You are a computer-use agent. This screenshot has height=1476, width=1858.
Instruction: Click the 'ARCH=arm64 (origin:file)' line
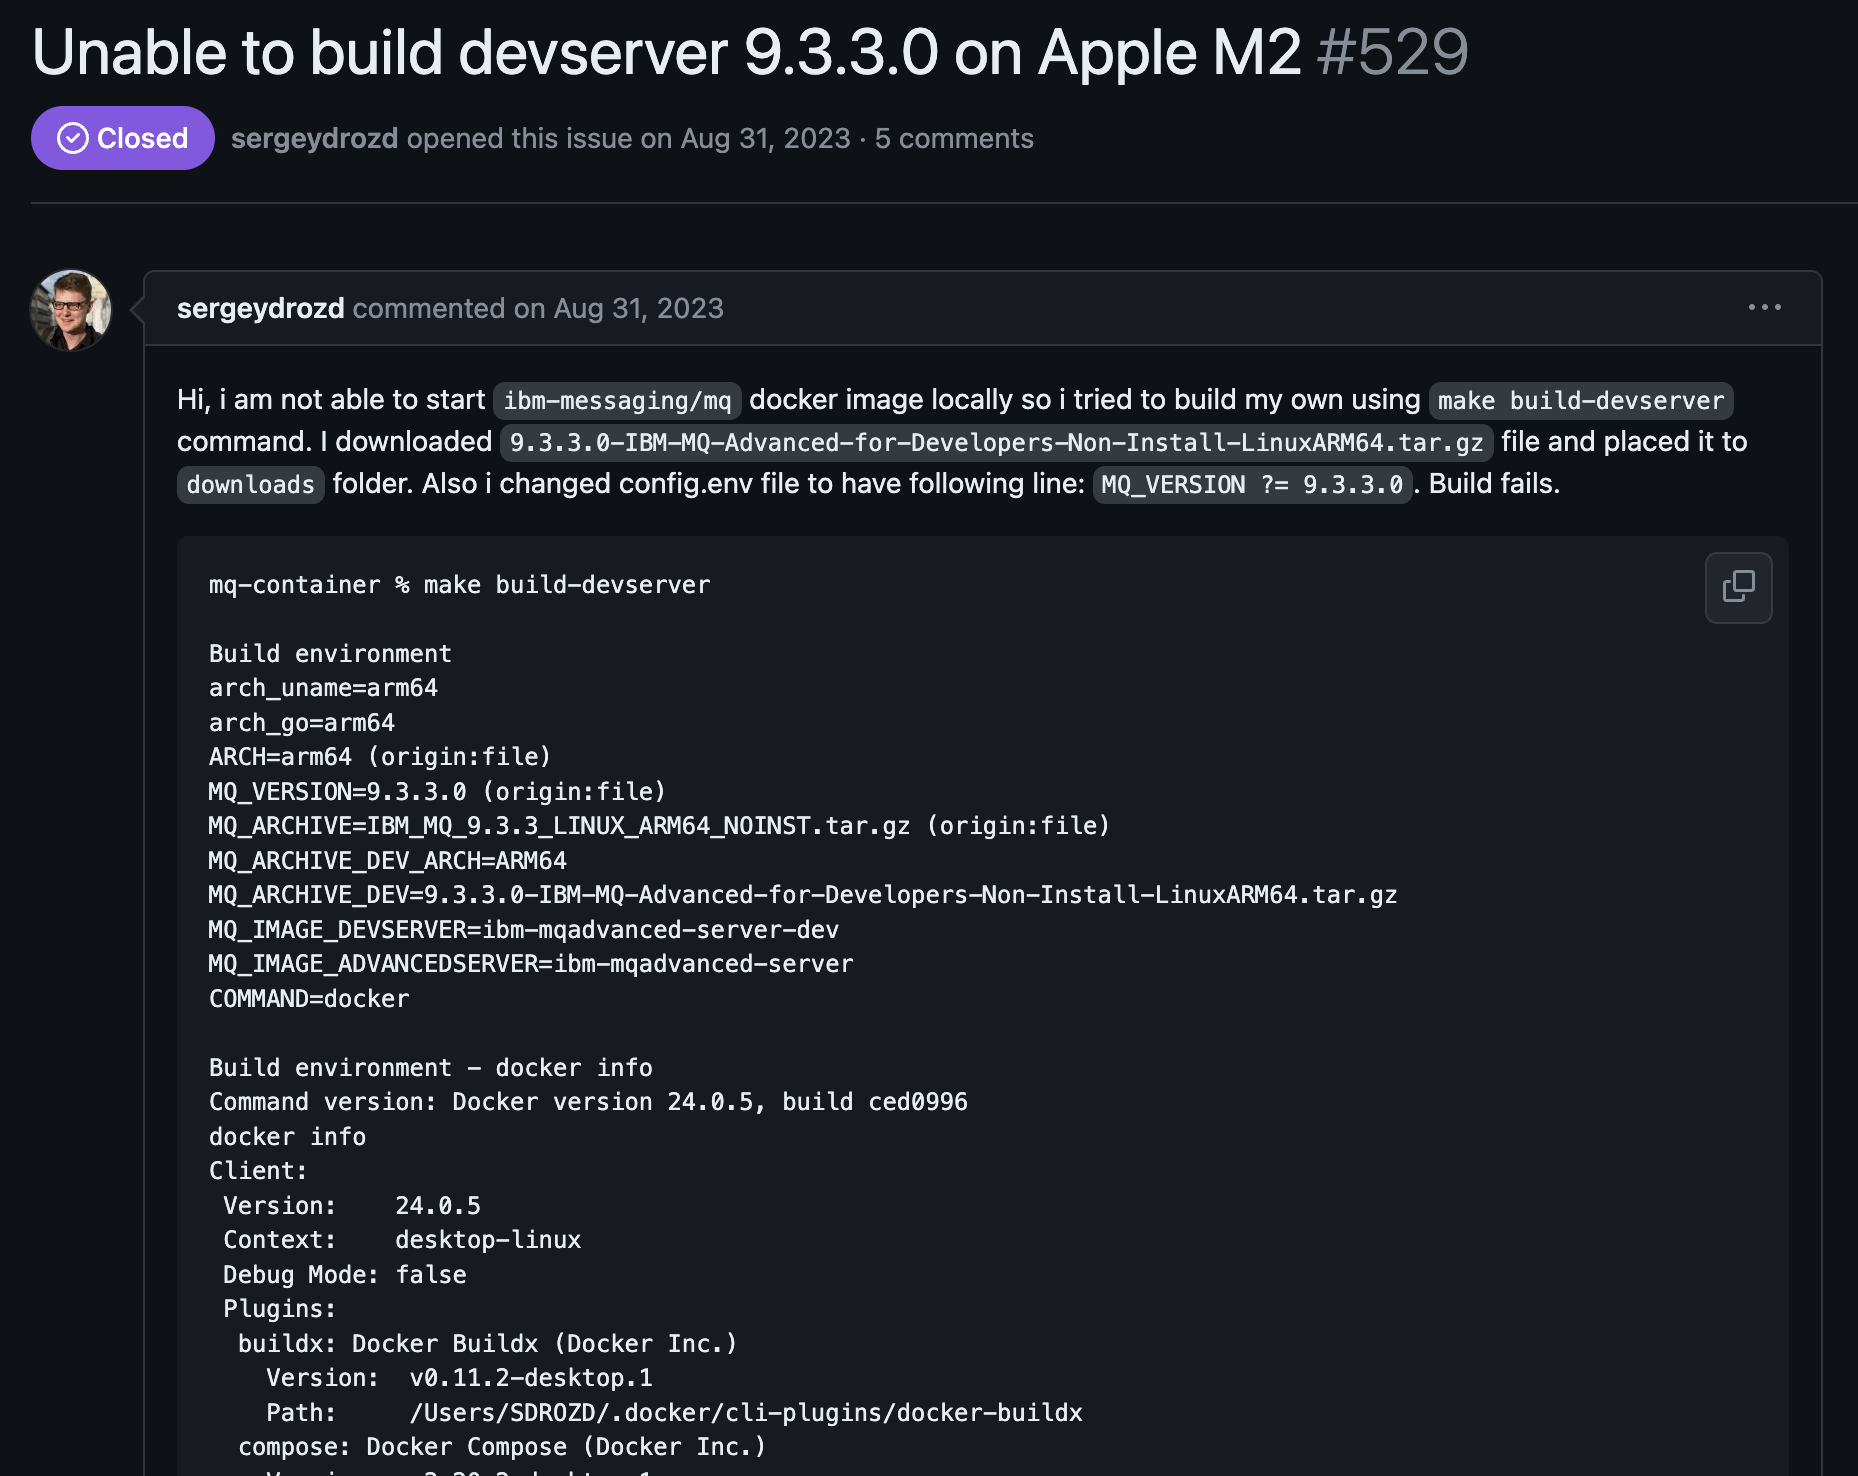[x=380, y=757]
